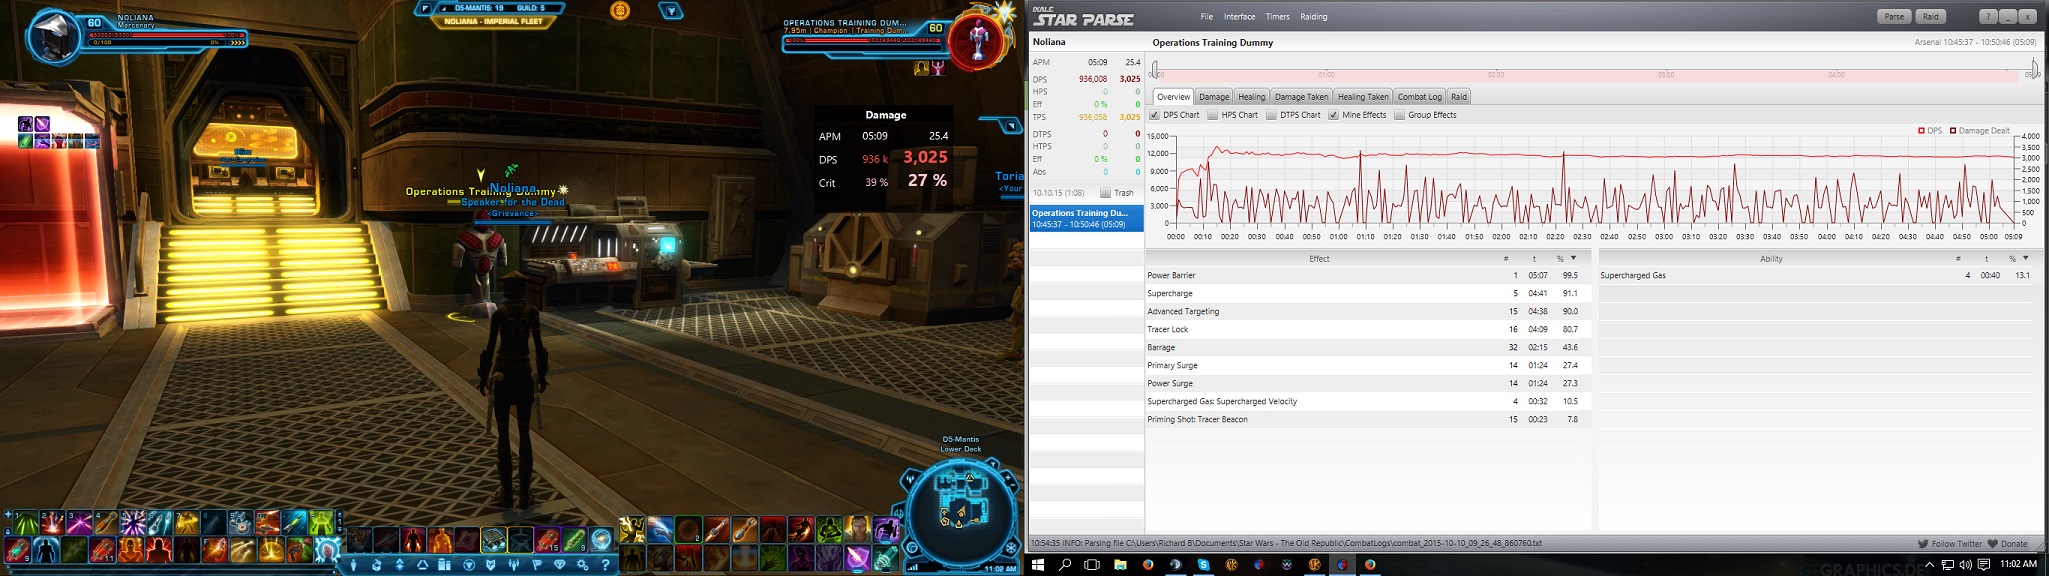Click the Noliana player portrait

point(52,36)
